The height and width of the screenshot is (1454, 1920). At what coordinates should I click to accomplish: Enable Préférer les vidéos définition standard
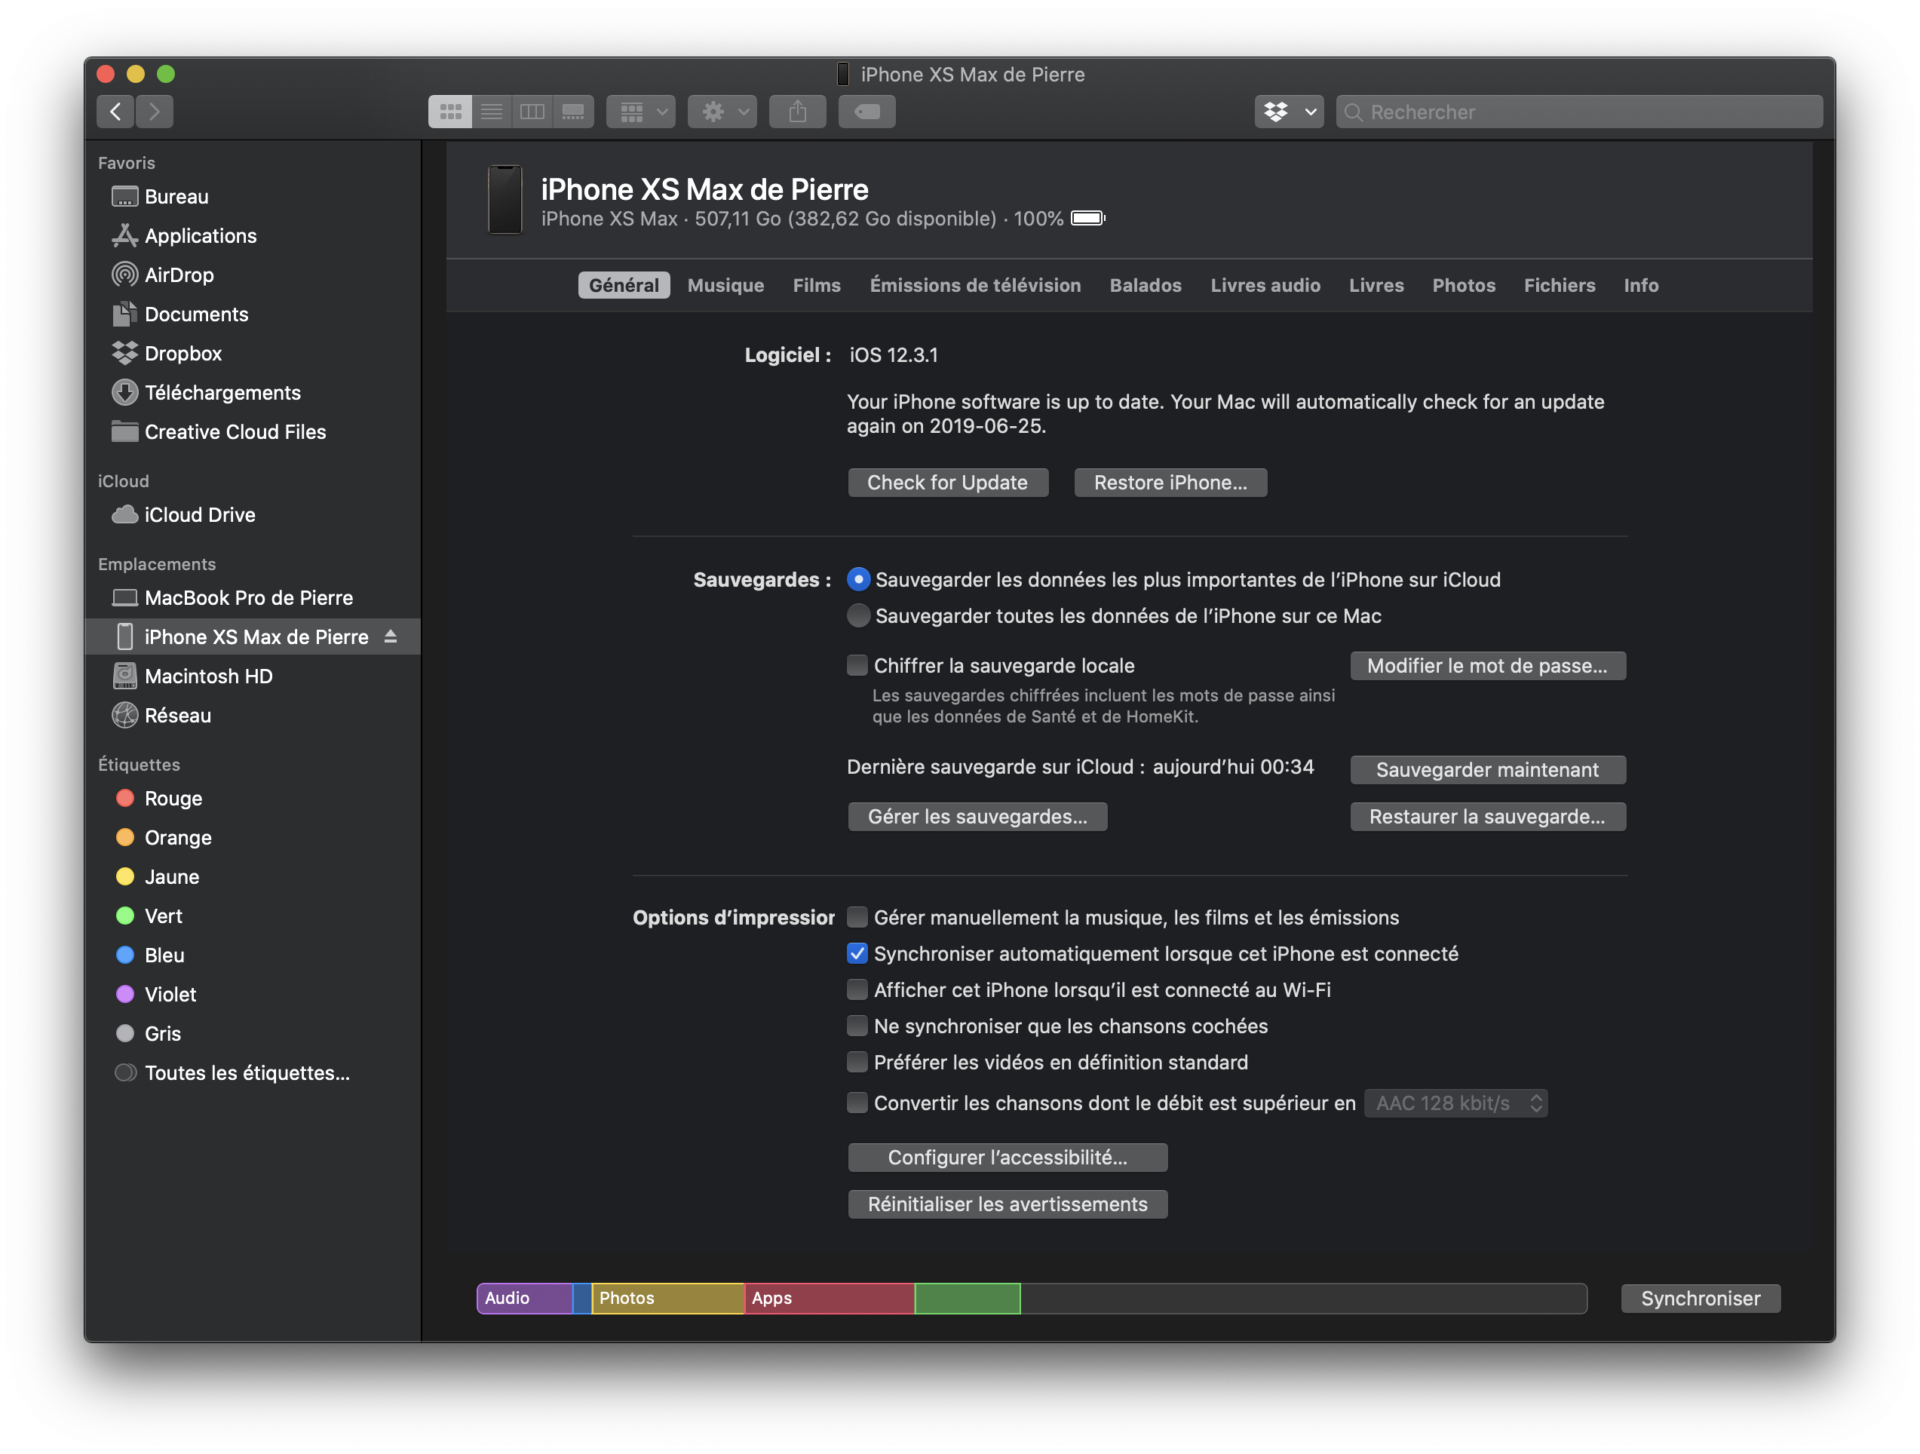coord(857,1062)
